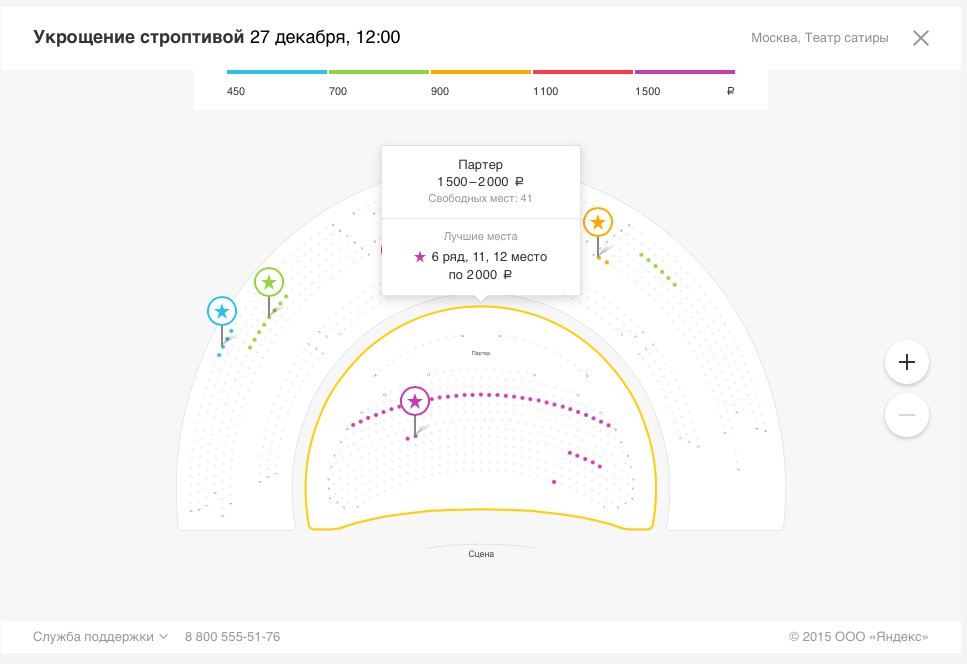967x664 pixels.
Task: Click the 450 ₽ blue price band
Action: 277,72
